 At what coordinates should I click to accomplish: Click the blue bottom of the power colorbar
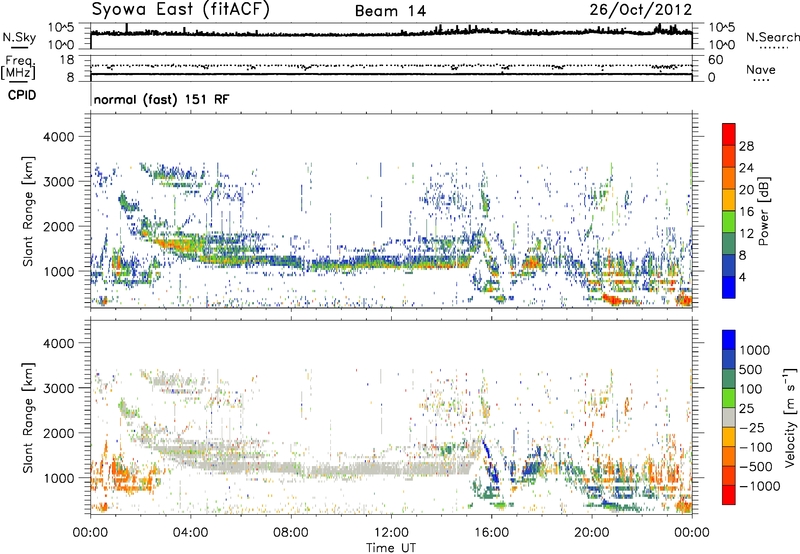[729, 287]
